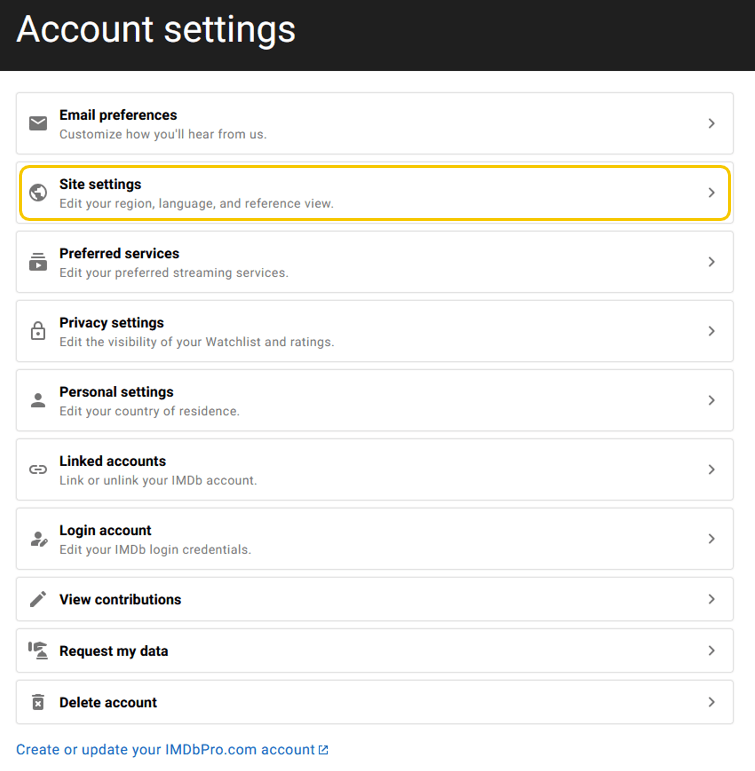The image size is (755, 771).
Task: Click the Account settings page heading
Action: coord(156,30)
